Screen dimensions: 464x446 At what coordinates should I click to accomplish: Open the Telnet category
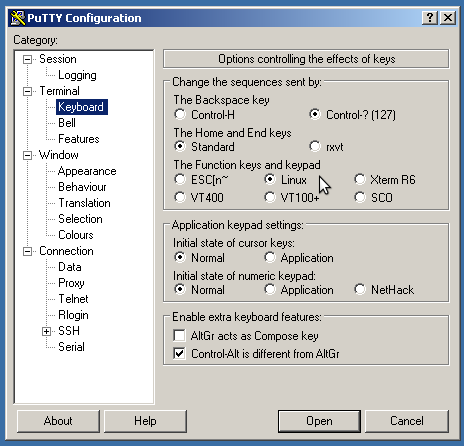point(73,299)
